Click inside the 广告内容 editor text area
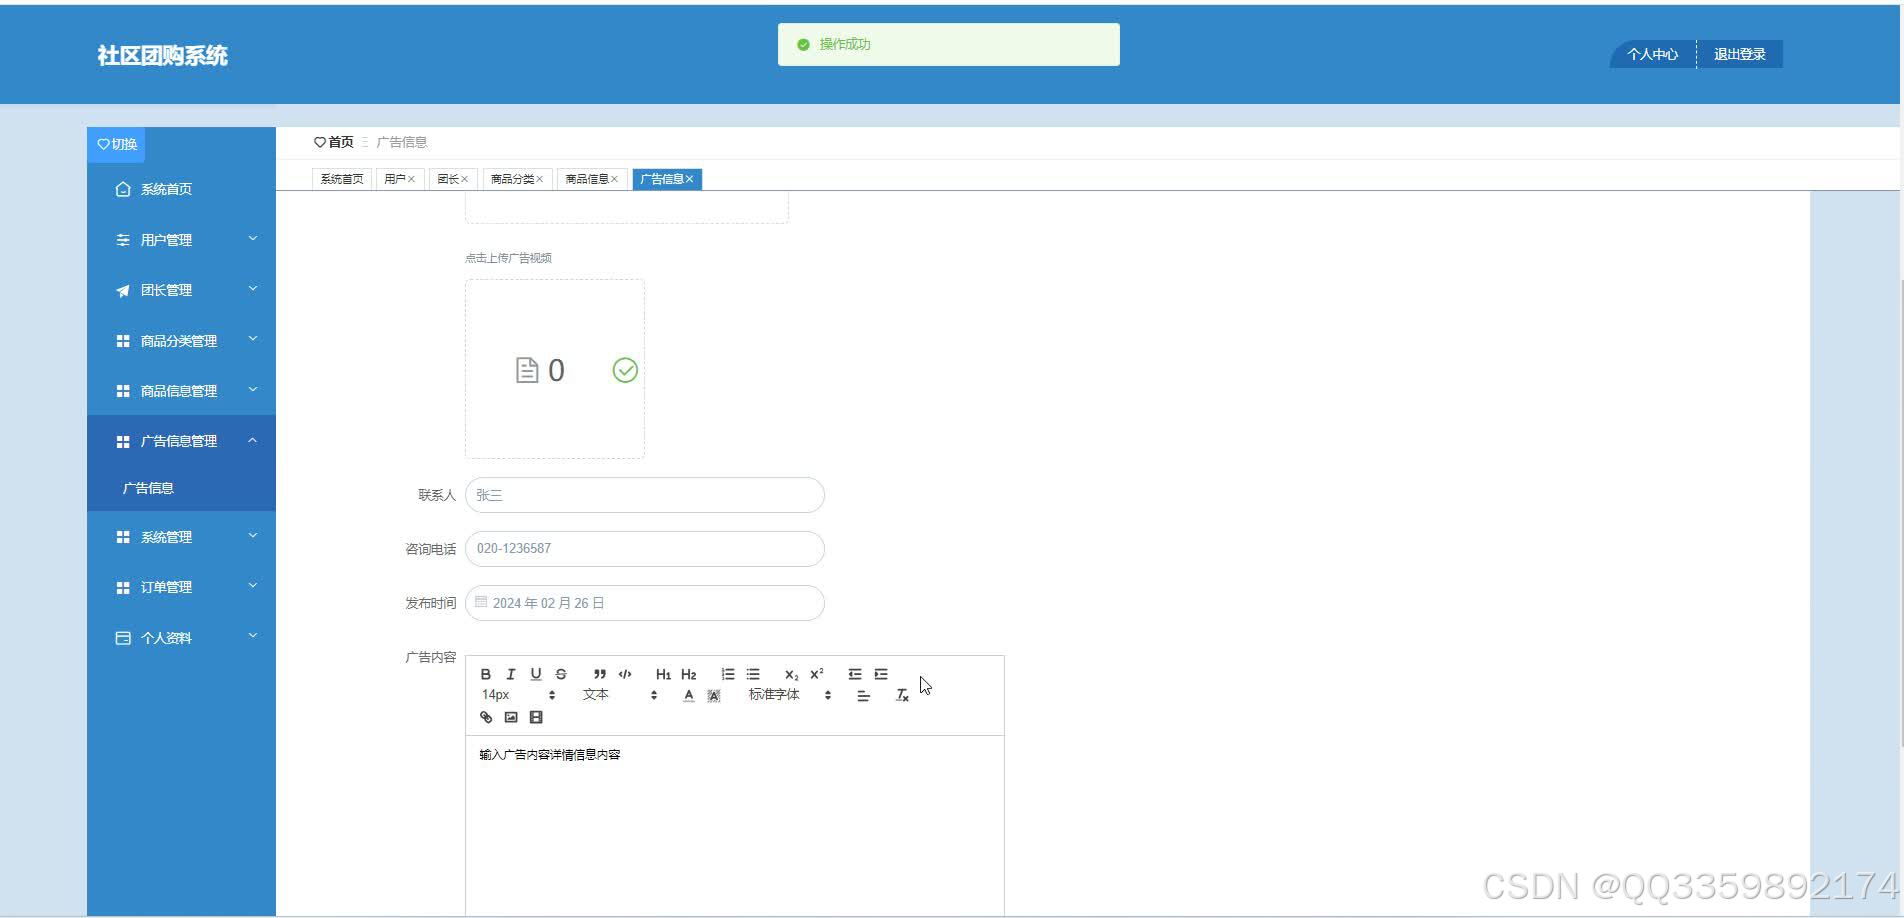 [735, 825]
